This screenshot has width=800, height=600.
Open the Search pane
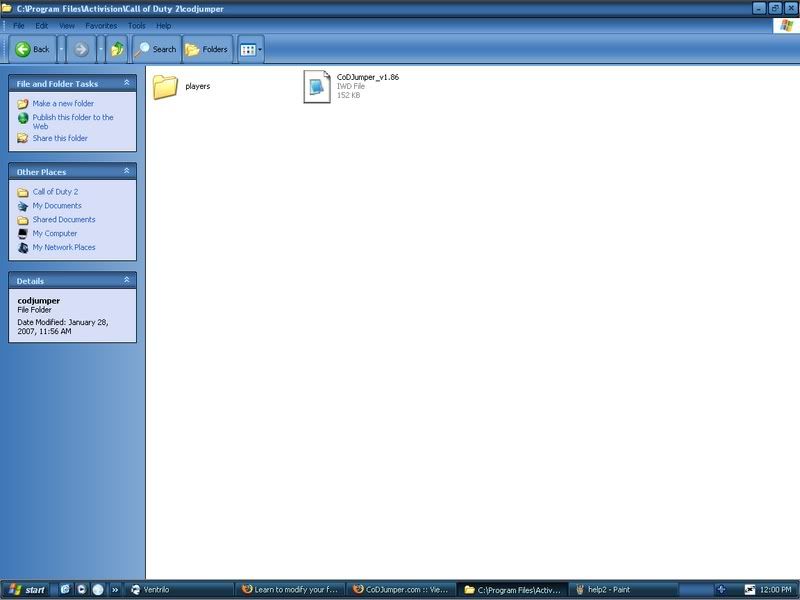[155, 49]
